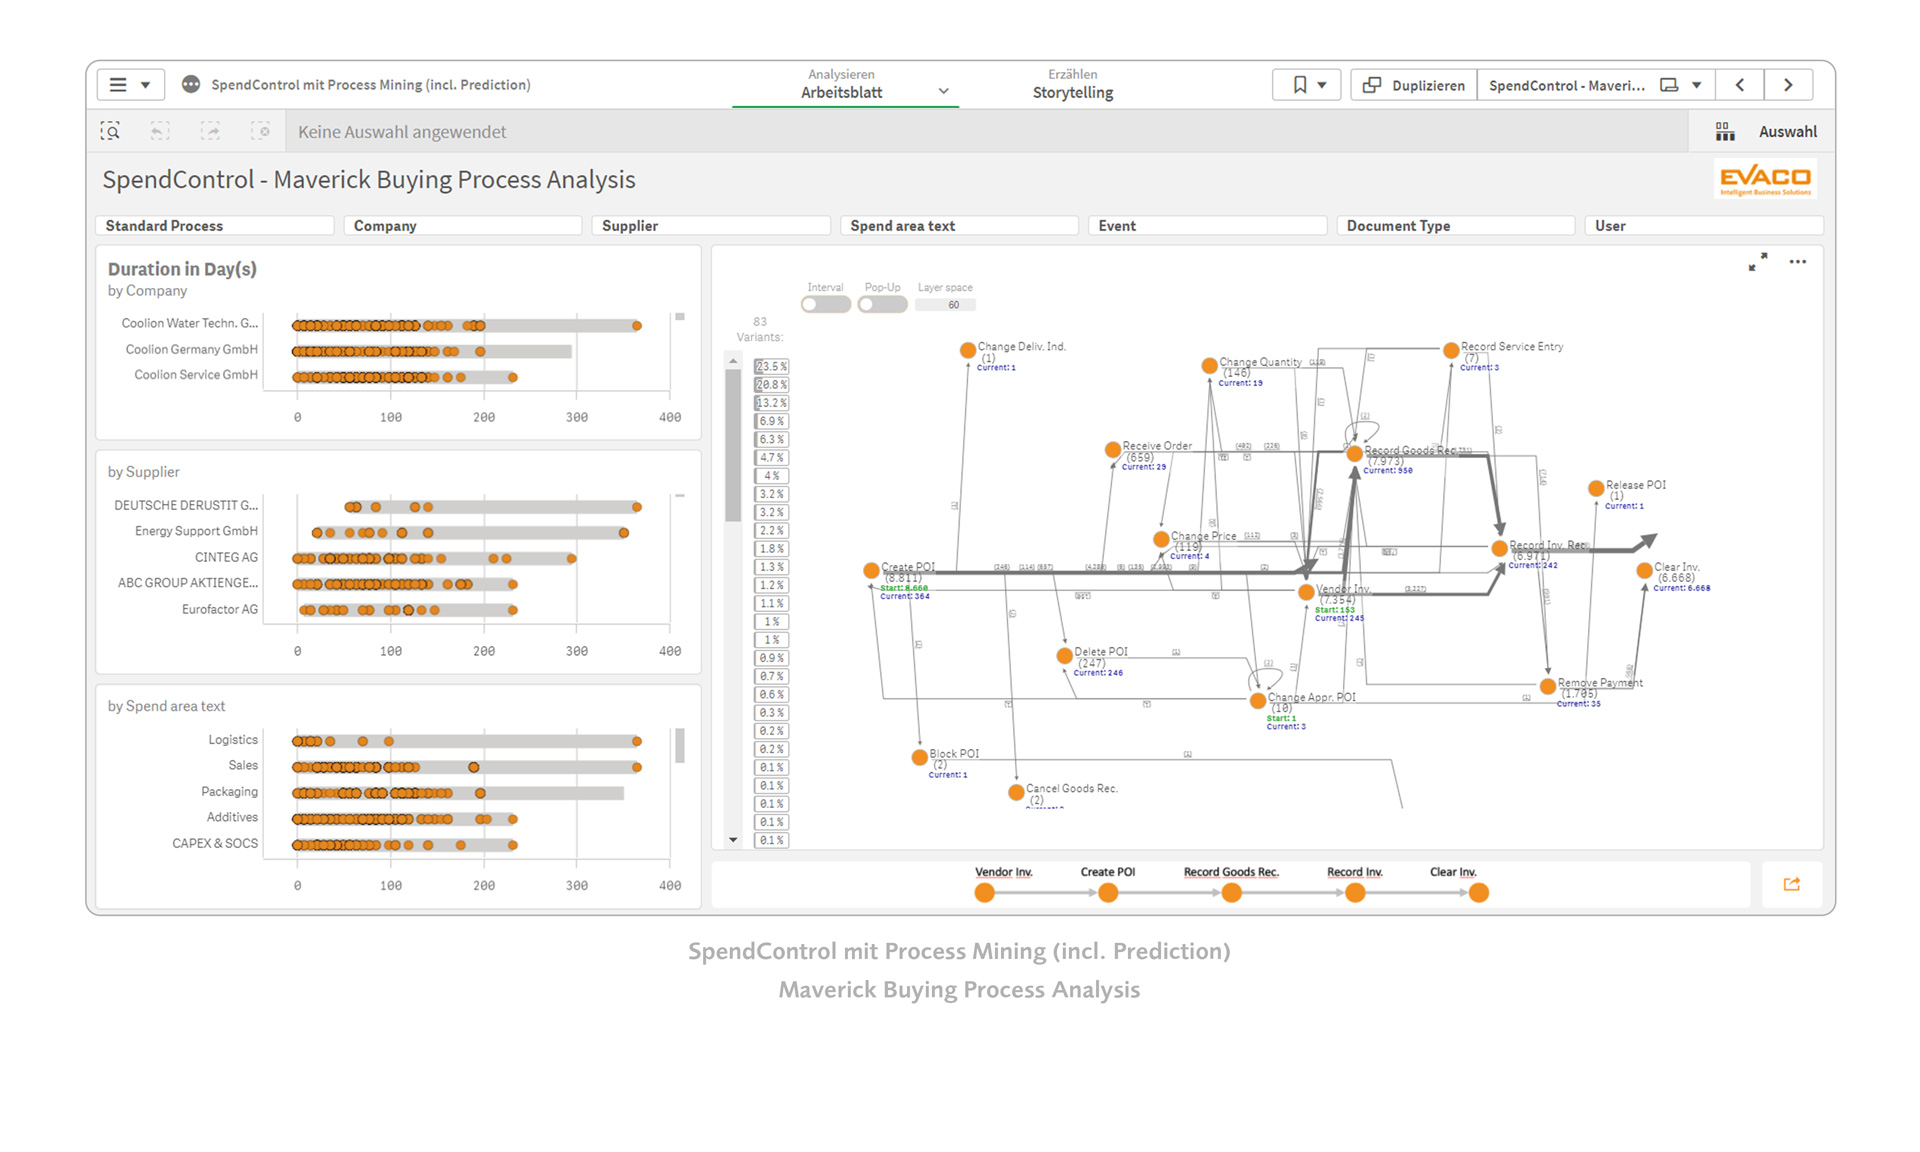Click the Packaging spend area label

pos(229,792)
